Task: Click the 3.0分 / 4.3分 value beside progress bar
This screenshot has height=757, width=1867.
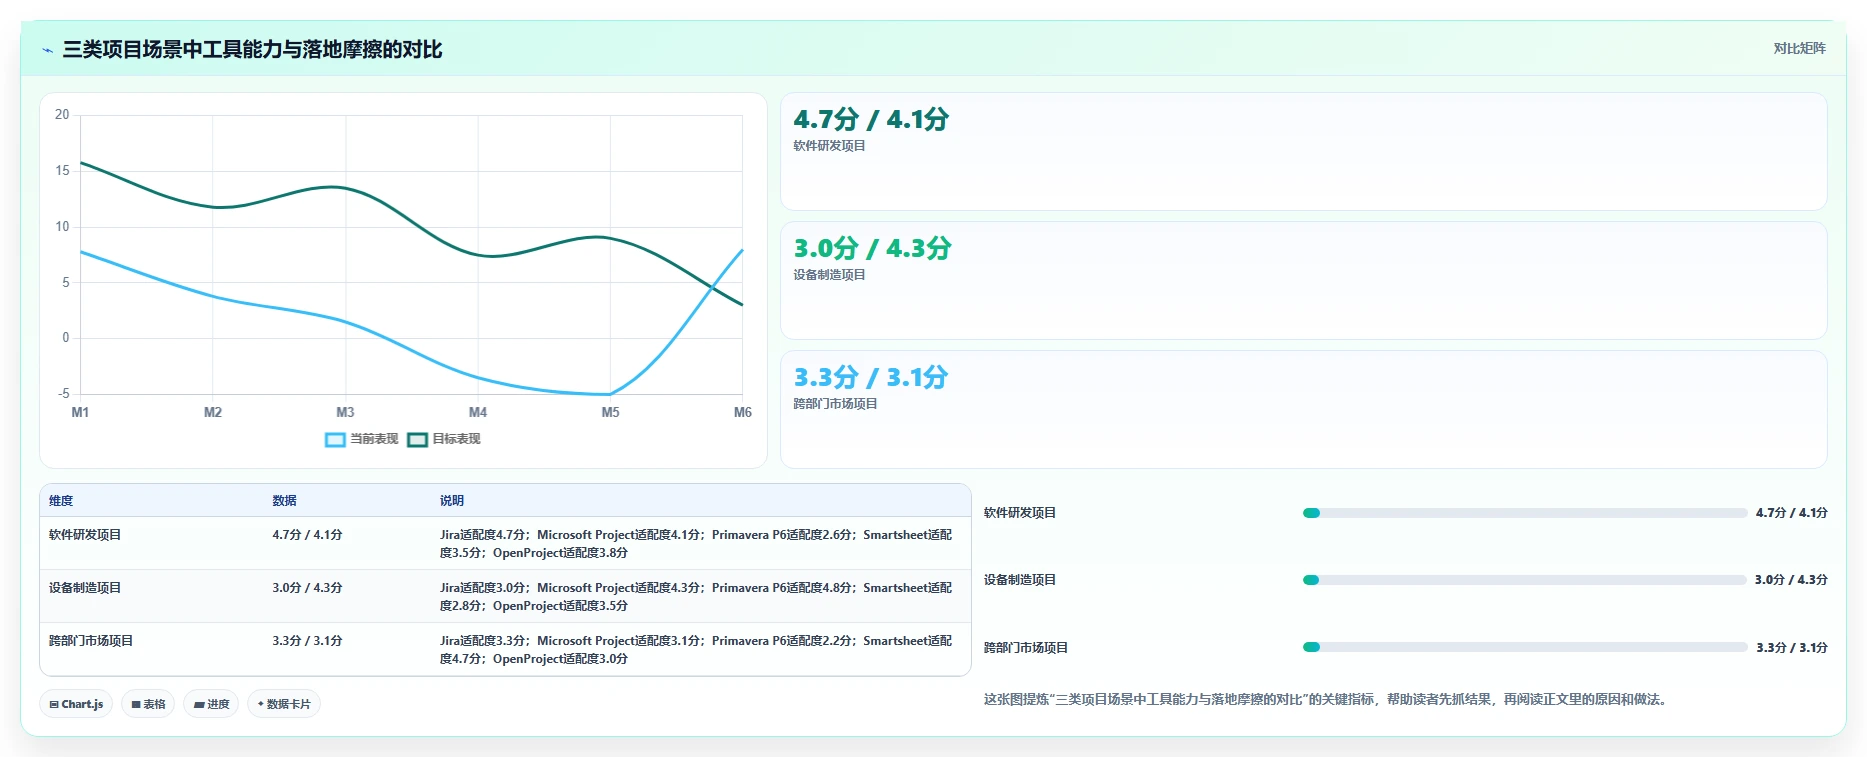Action: point(1791,580)
